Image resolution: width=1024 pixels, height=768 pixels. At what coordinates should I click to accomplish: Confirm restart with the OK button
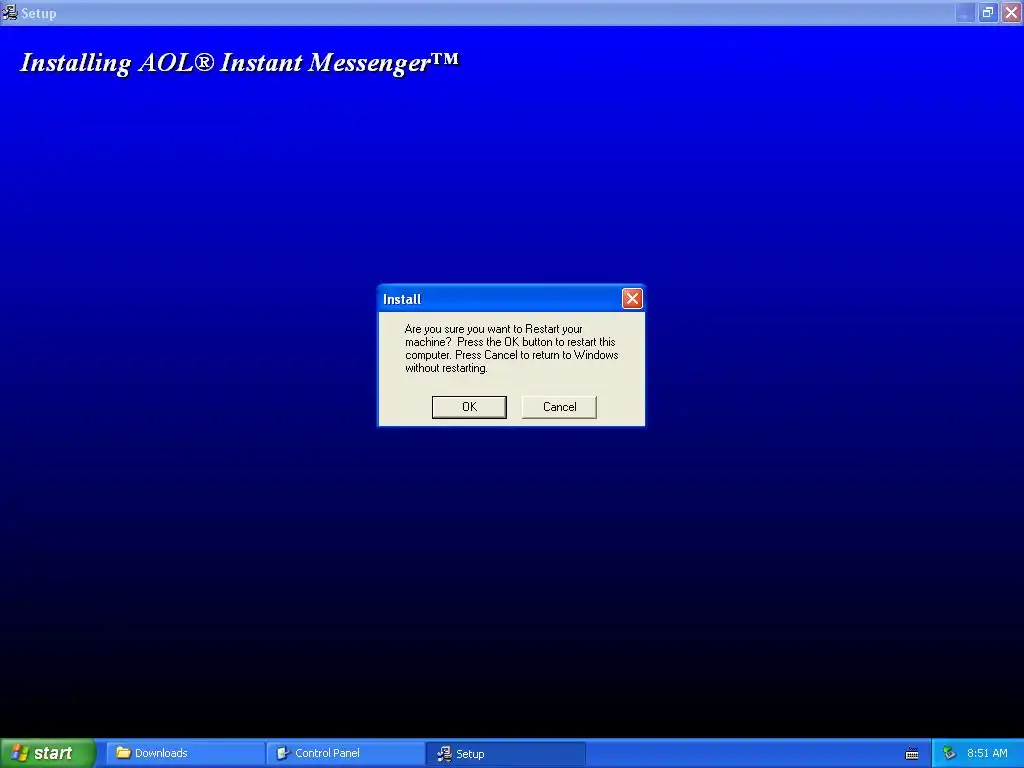[x=469, y=407]
